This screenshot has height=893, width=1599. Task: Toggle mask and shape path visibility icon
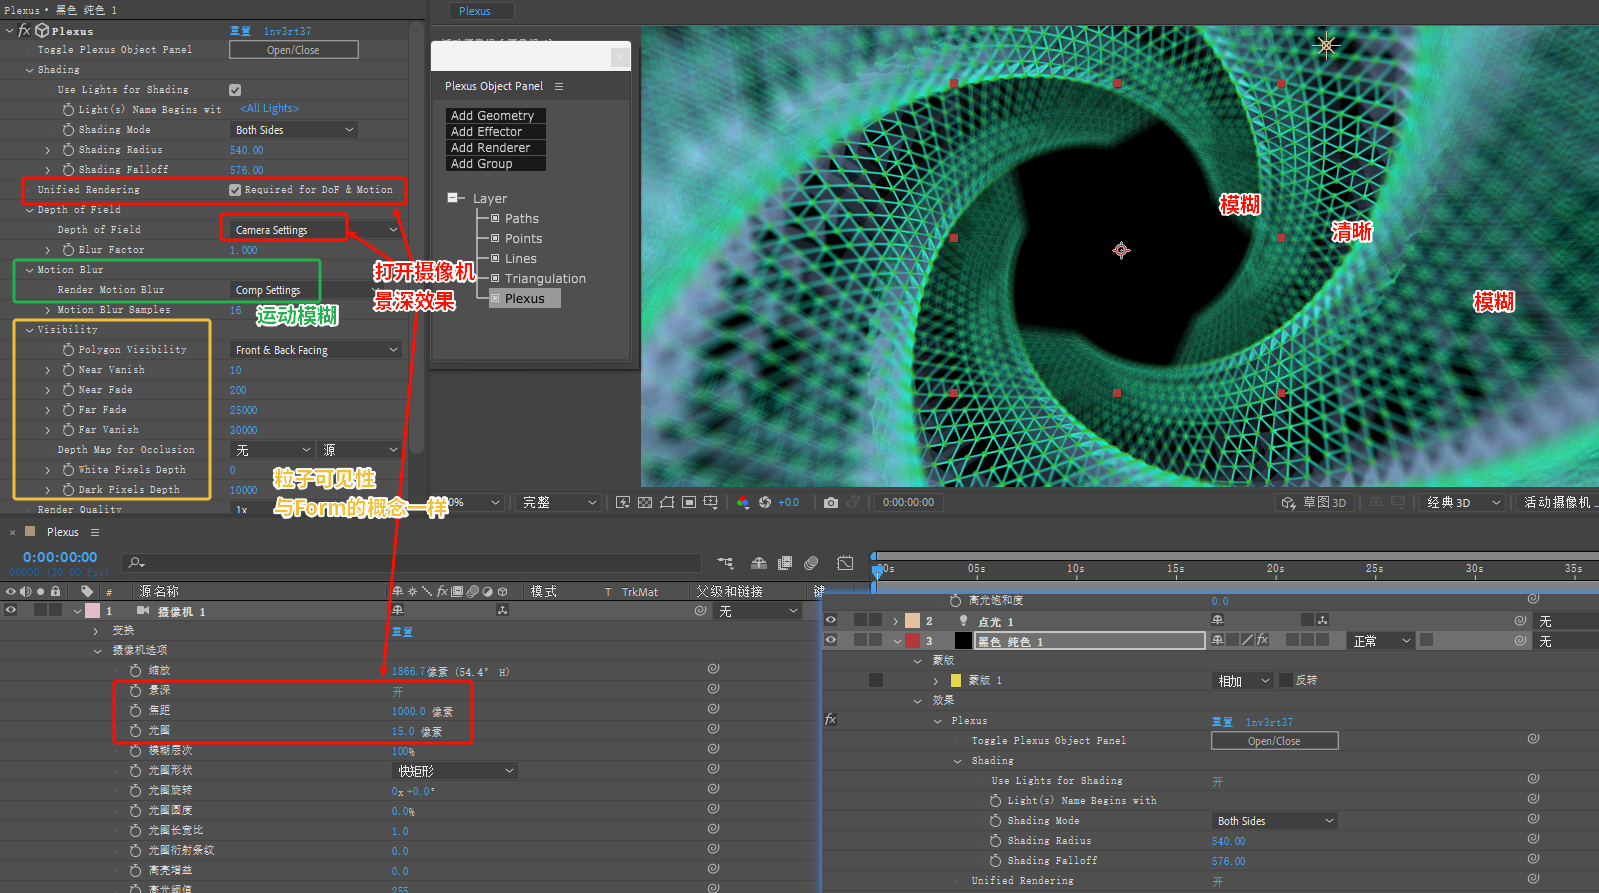(667, 502)
